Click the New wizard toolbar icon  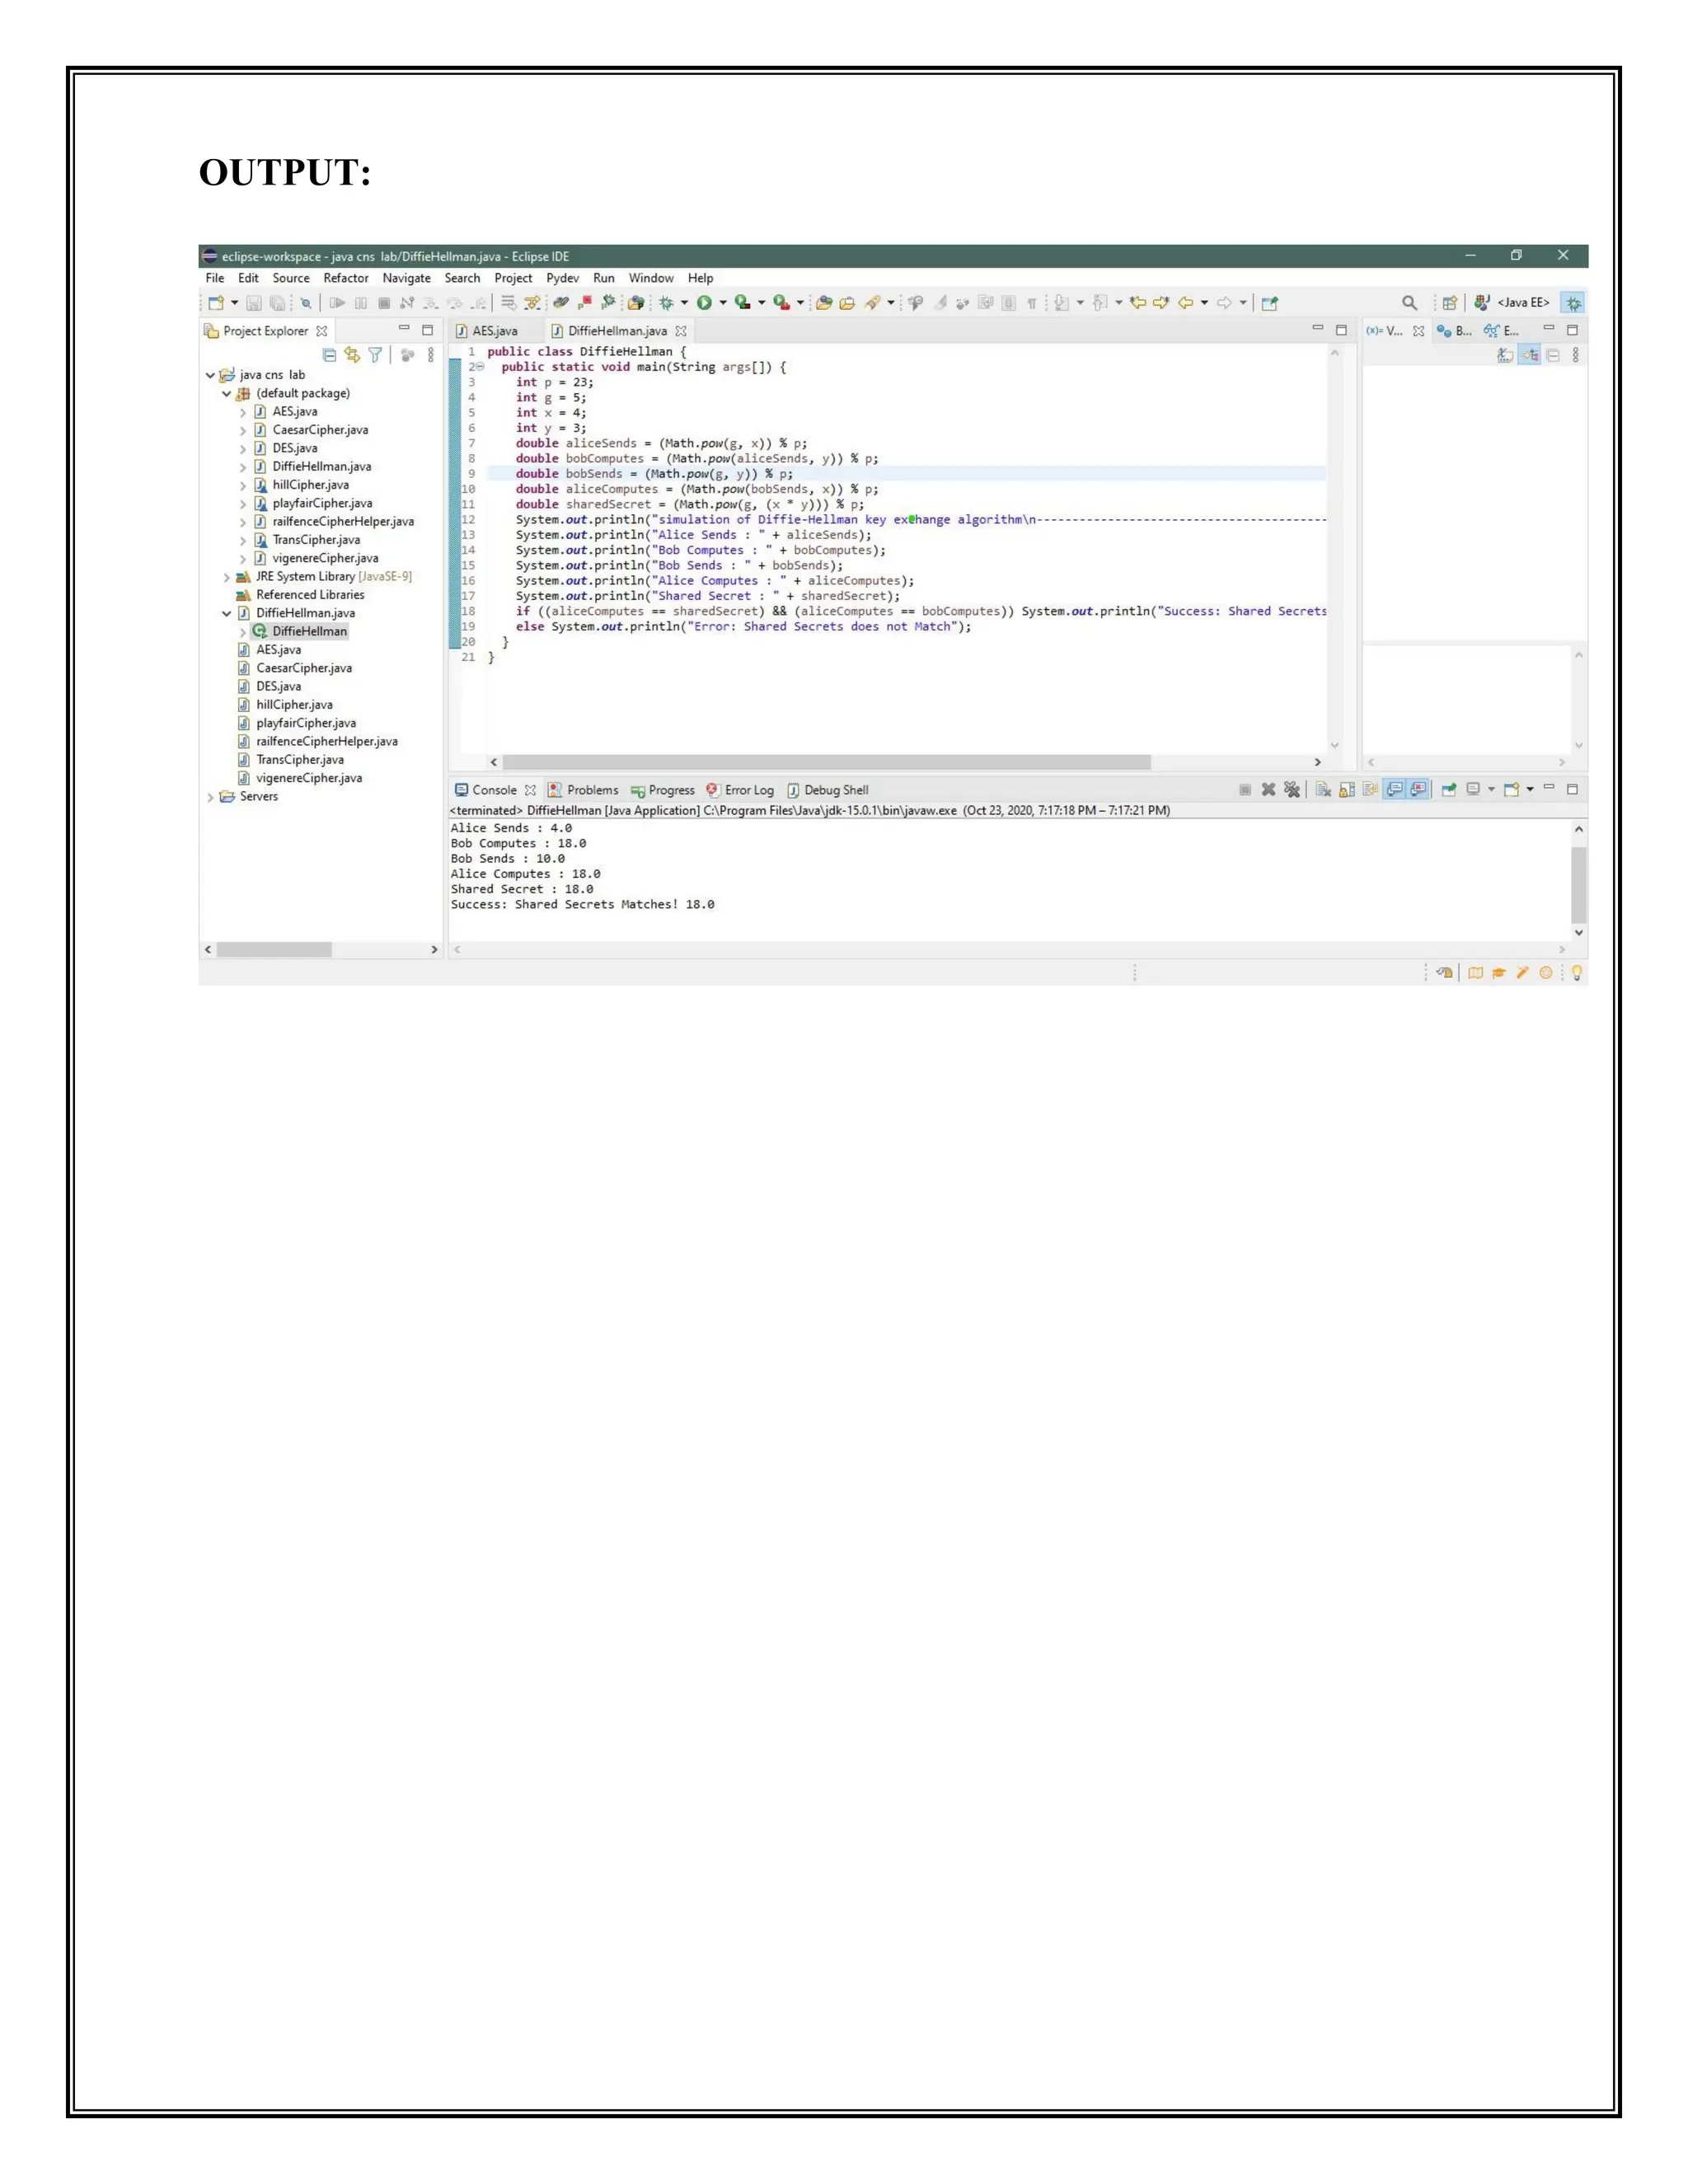tap(215, 303)
